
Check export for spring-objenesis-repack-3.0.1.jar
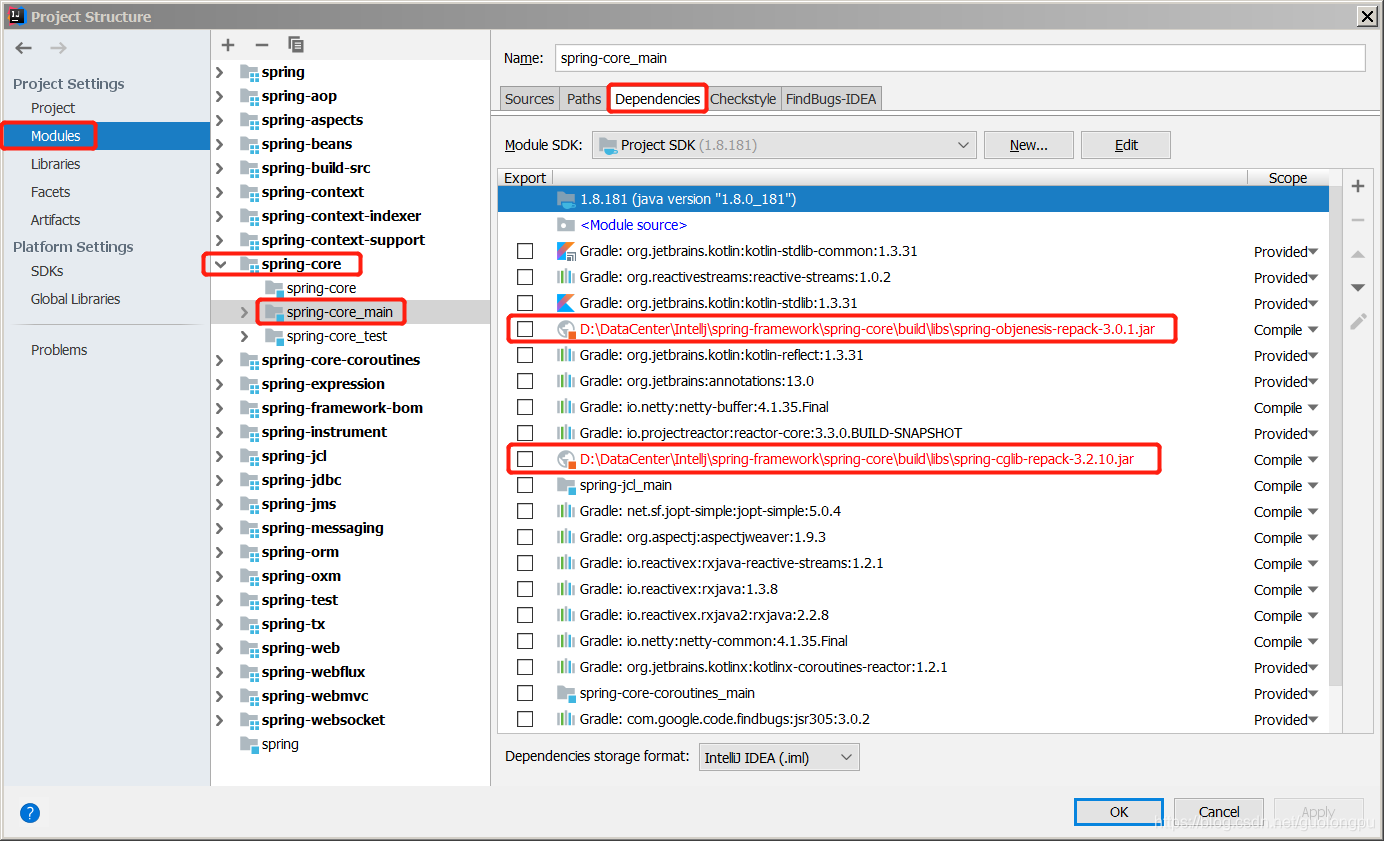tap(525, 329)
